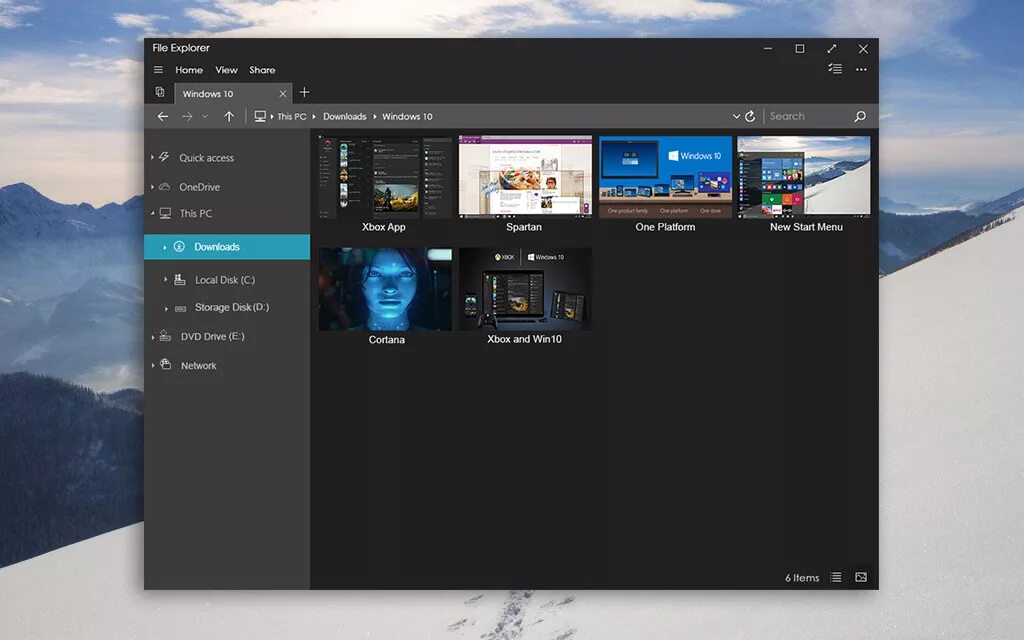This screenshot has width=1024, height=640.
Task: Switch to large thumbnails view
Action: pyautogui.click(x=861, y=577)
